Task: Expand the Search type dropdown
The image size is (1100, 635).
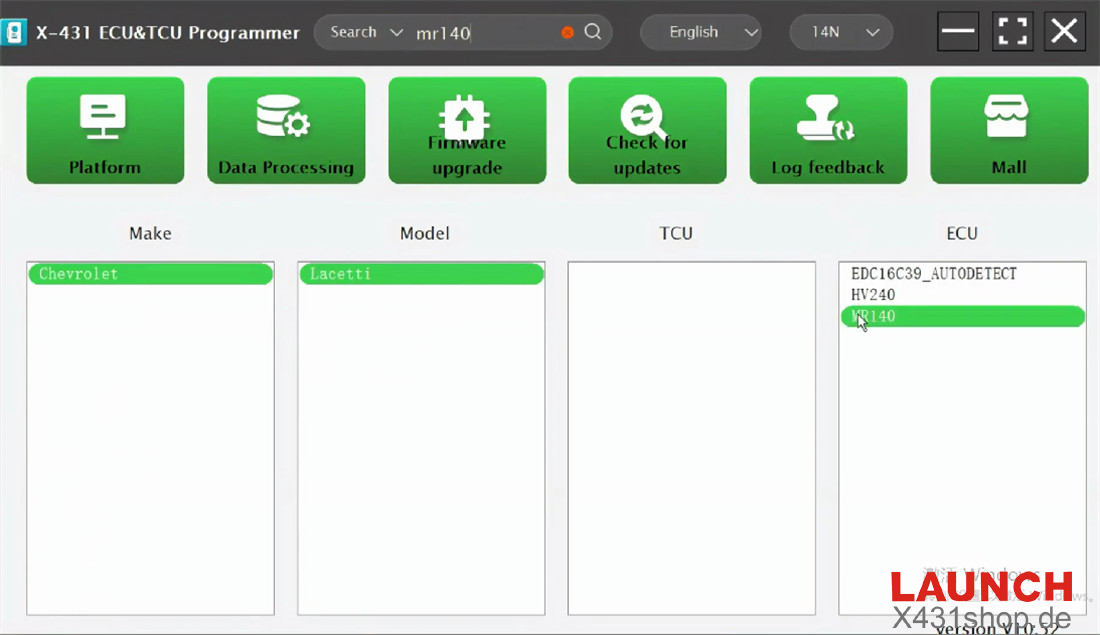Action: pos(365,32)
